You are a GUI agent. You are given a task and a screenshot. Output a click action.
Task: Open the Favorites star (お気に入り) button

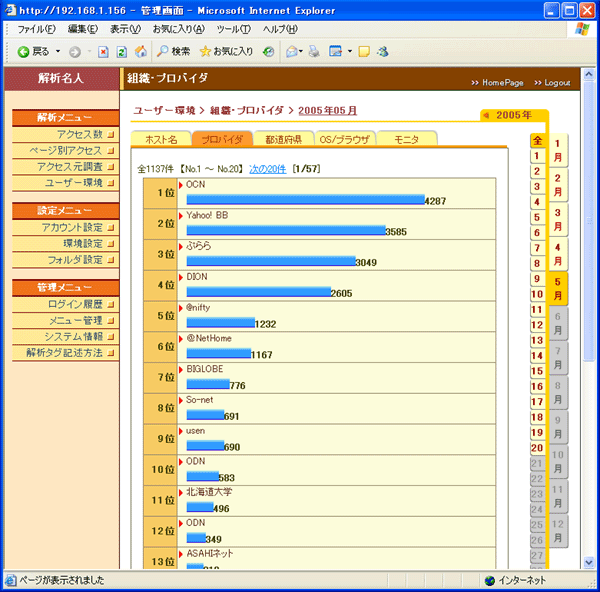226,51
